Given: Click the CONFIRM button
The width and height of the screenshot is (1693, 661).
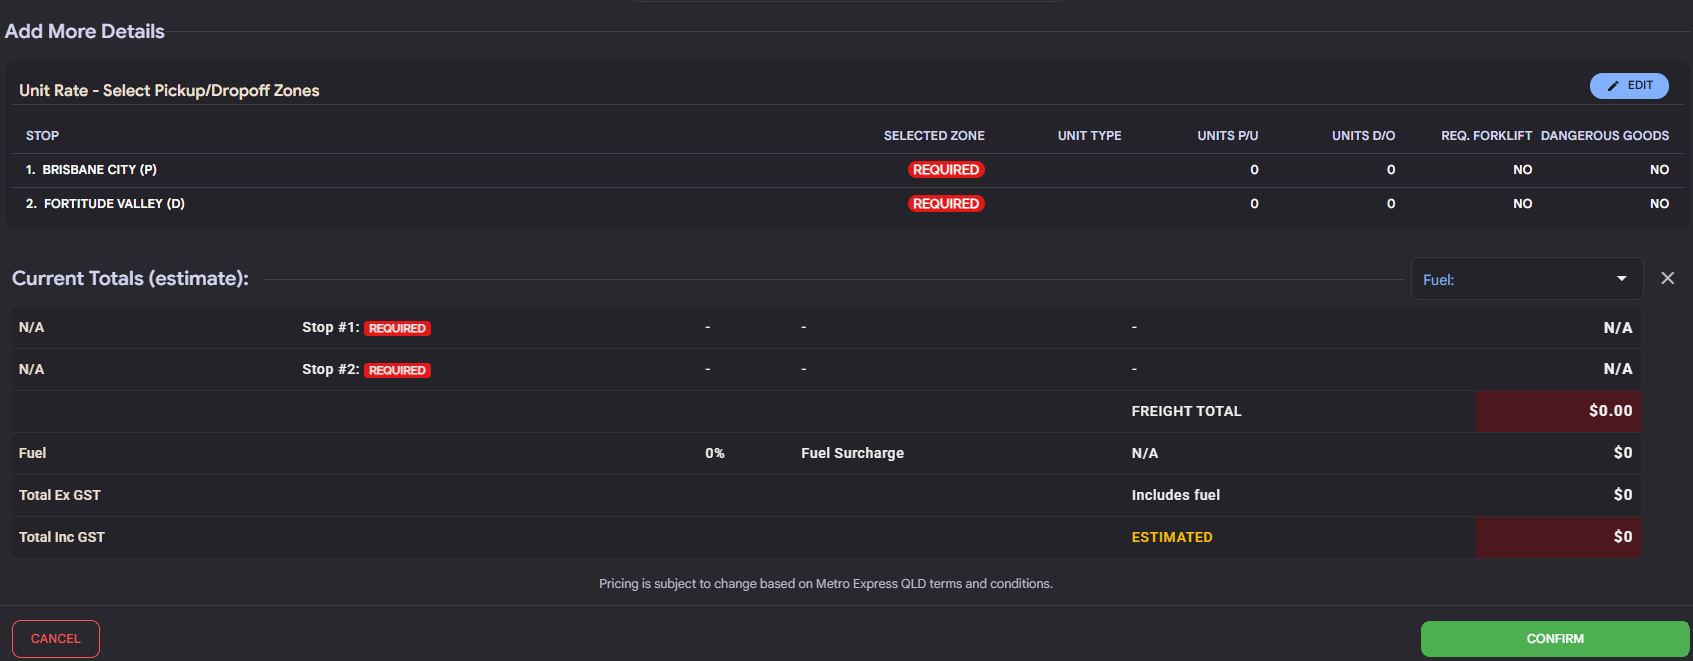Looking at the screenshot, I should (1555, 639).
